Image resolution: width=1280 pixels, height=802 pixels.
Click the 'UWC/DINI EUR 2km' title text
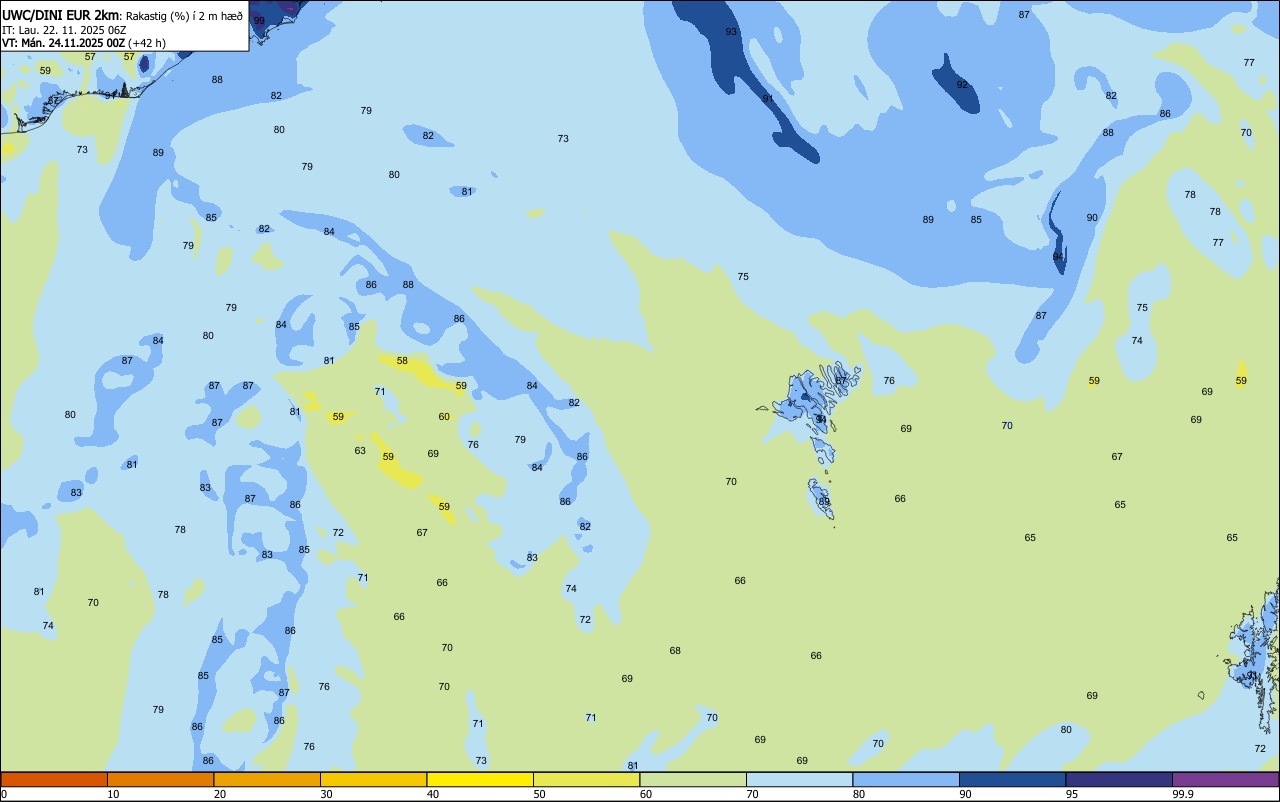pyautogui.click(x=61, y=15)
